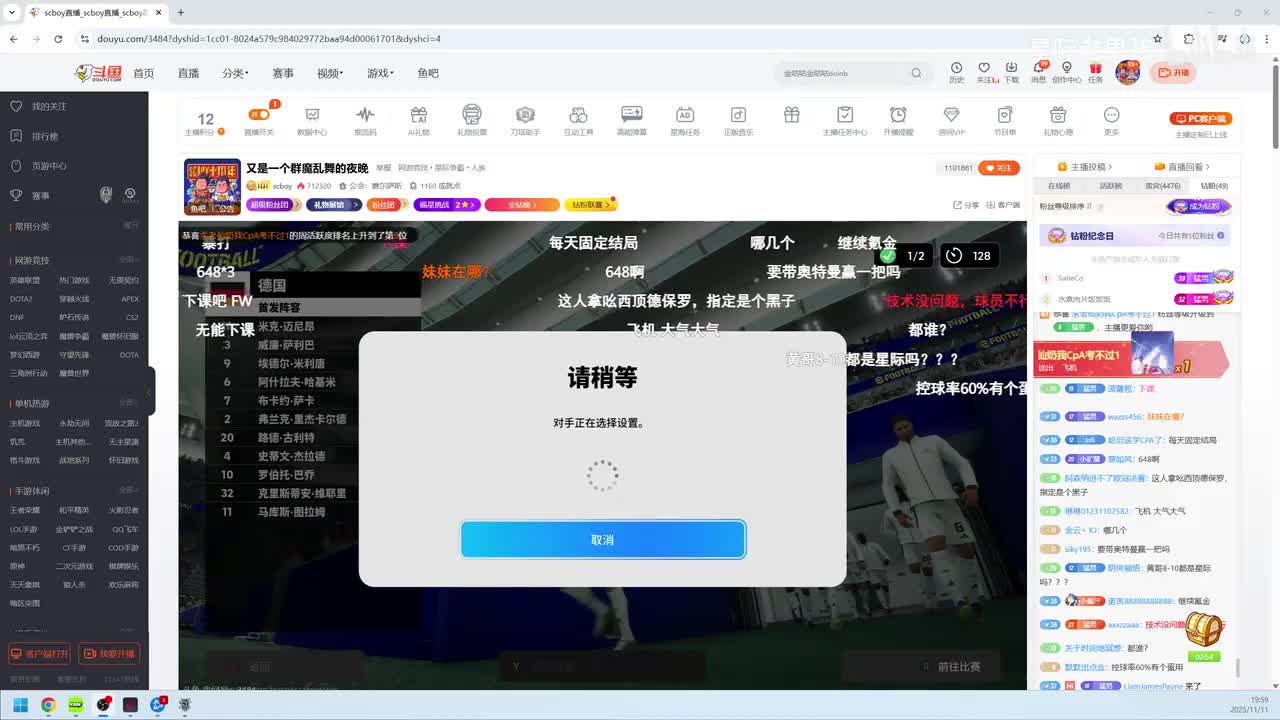Open 正版音乐 music icon

[738, 115]
